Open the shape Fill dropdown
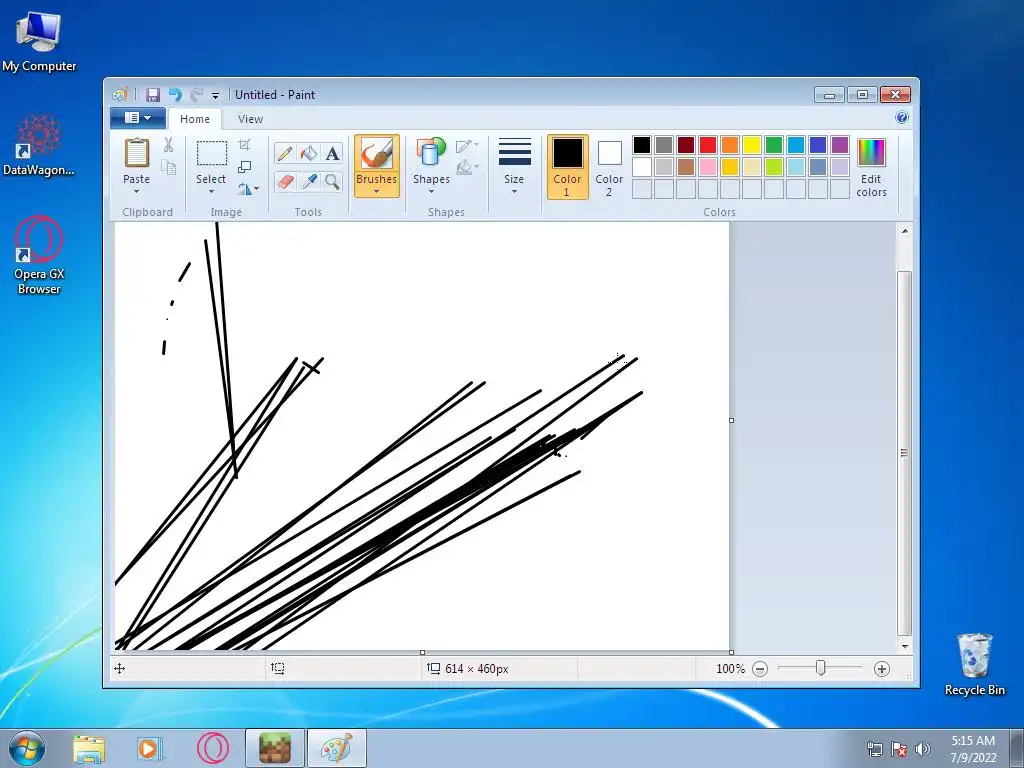Viewport: 1024px width, 768px height. pyautogui.click(x=467, y=168)
